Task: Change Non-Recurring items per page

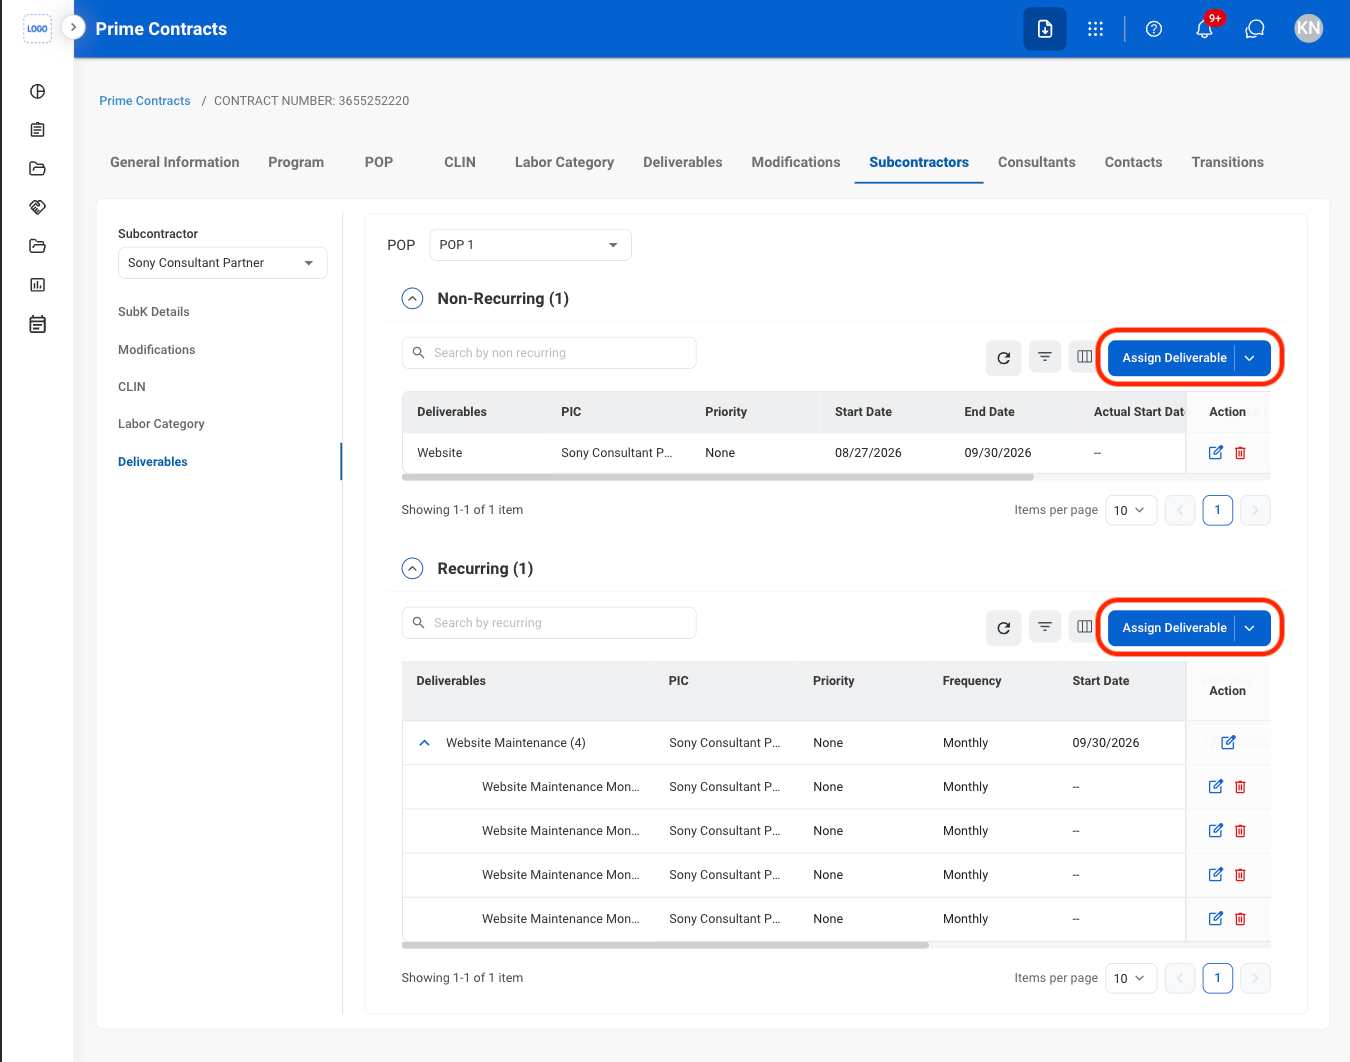Action: (x=1131, y=510)
